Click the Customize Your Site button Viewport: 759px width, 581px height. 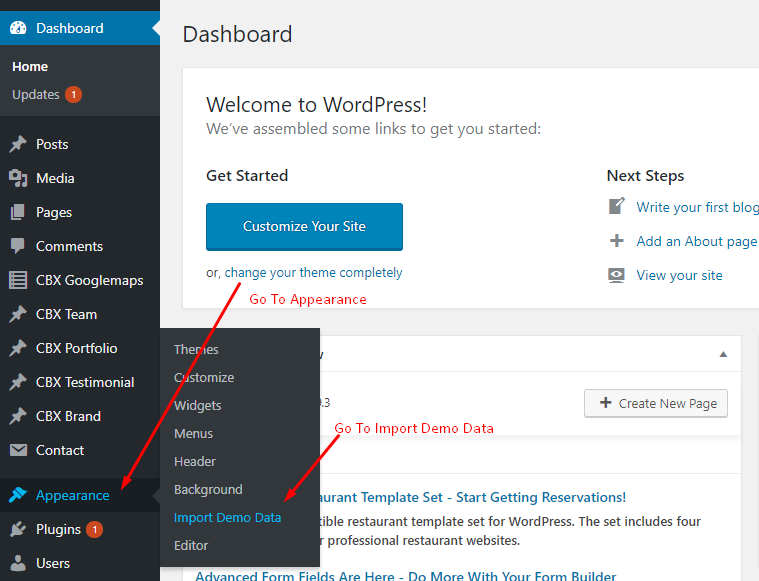coord(304,227)
